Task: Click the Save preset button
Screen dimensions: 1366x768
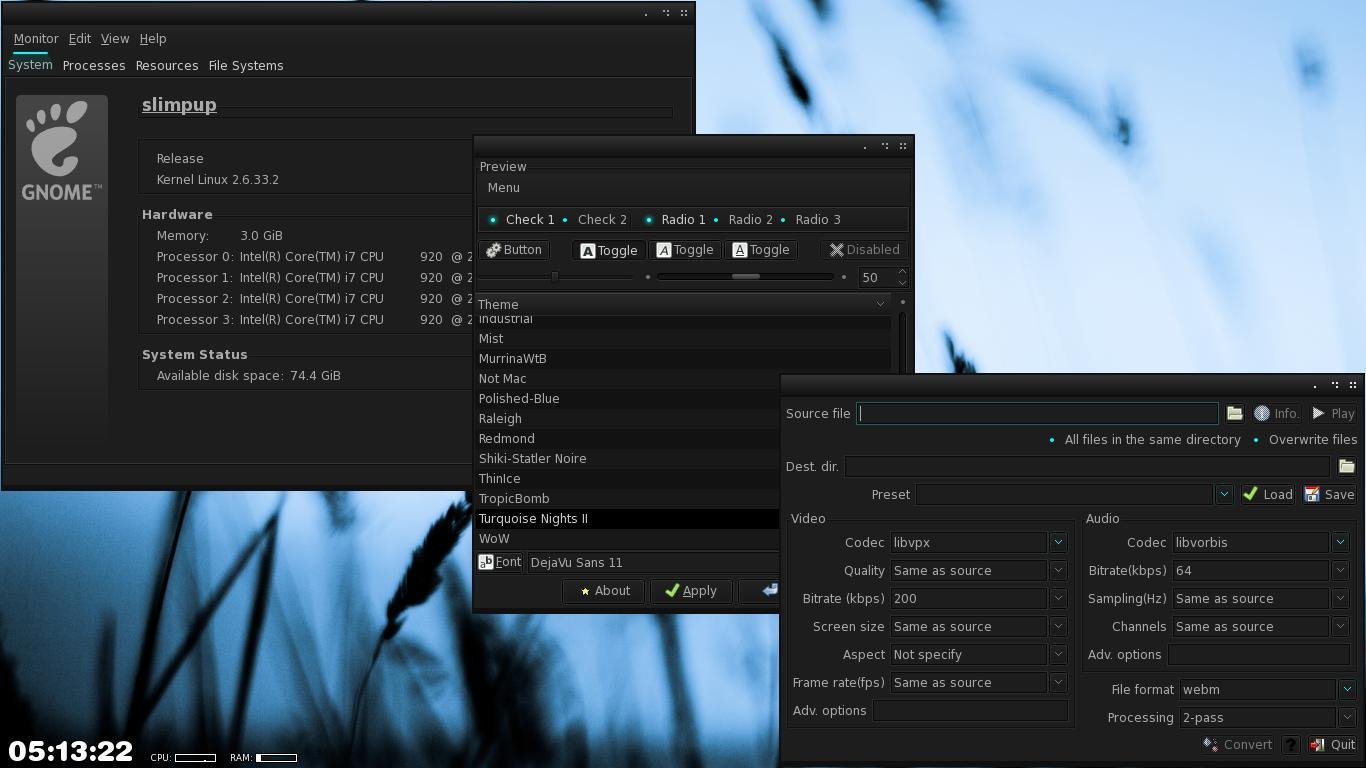Action: 1329,494
